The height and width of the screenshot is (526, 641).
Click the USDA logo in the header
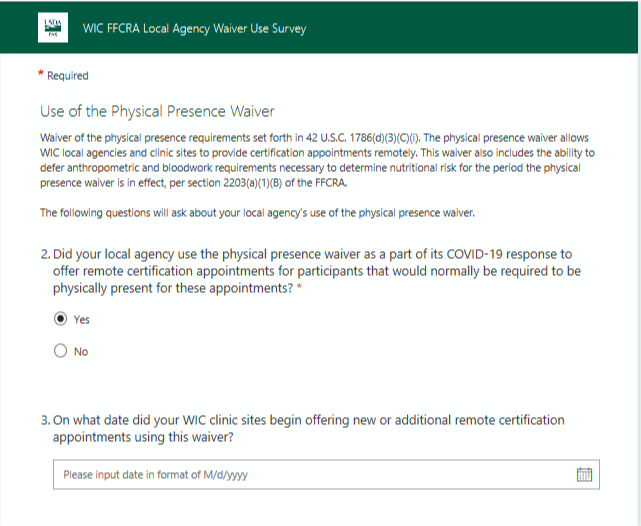pyautogui.click(x=53, y=27)
